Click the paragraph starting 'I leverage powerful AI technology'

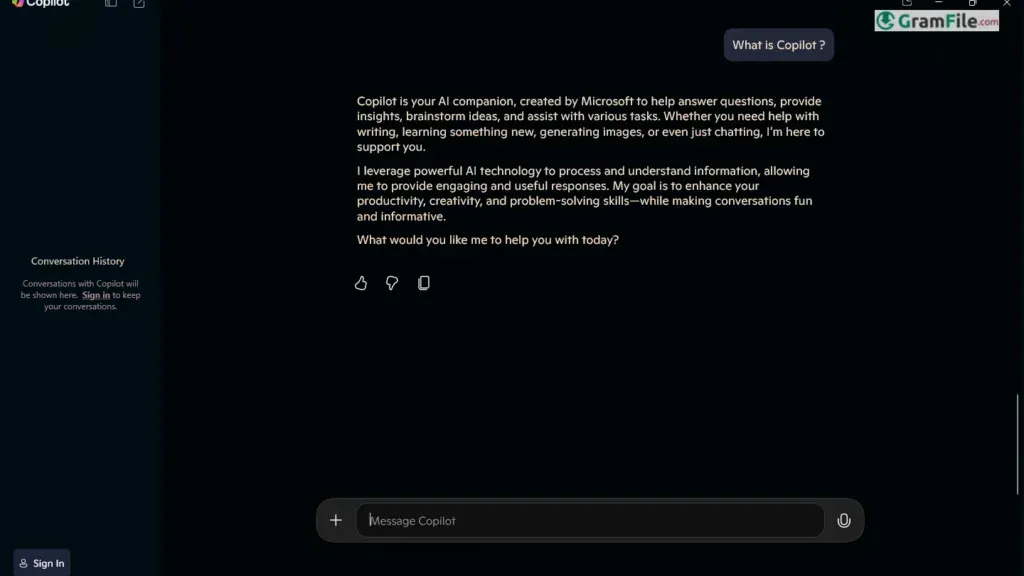pos(584,193)
